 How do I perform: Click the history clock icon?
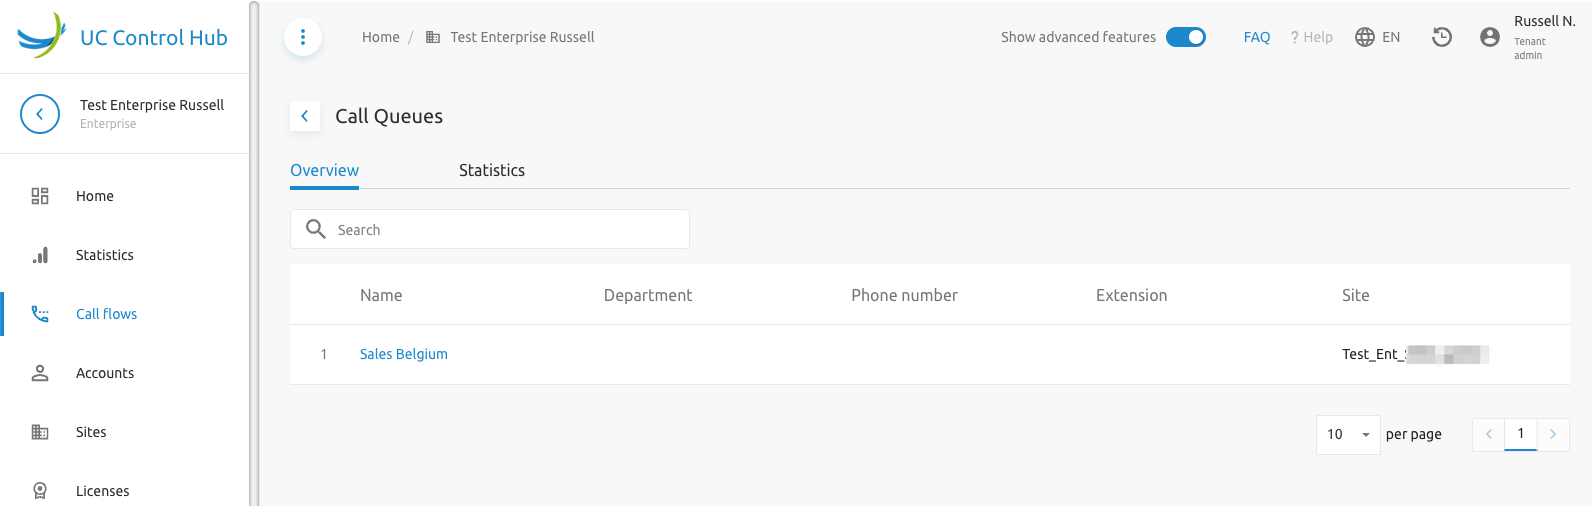coord(1442,37)
